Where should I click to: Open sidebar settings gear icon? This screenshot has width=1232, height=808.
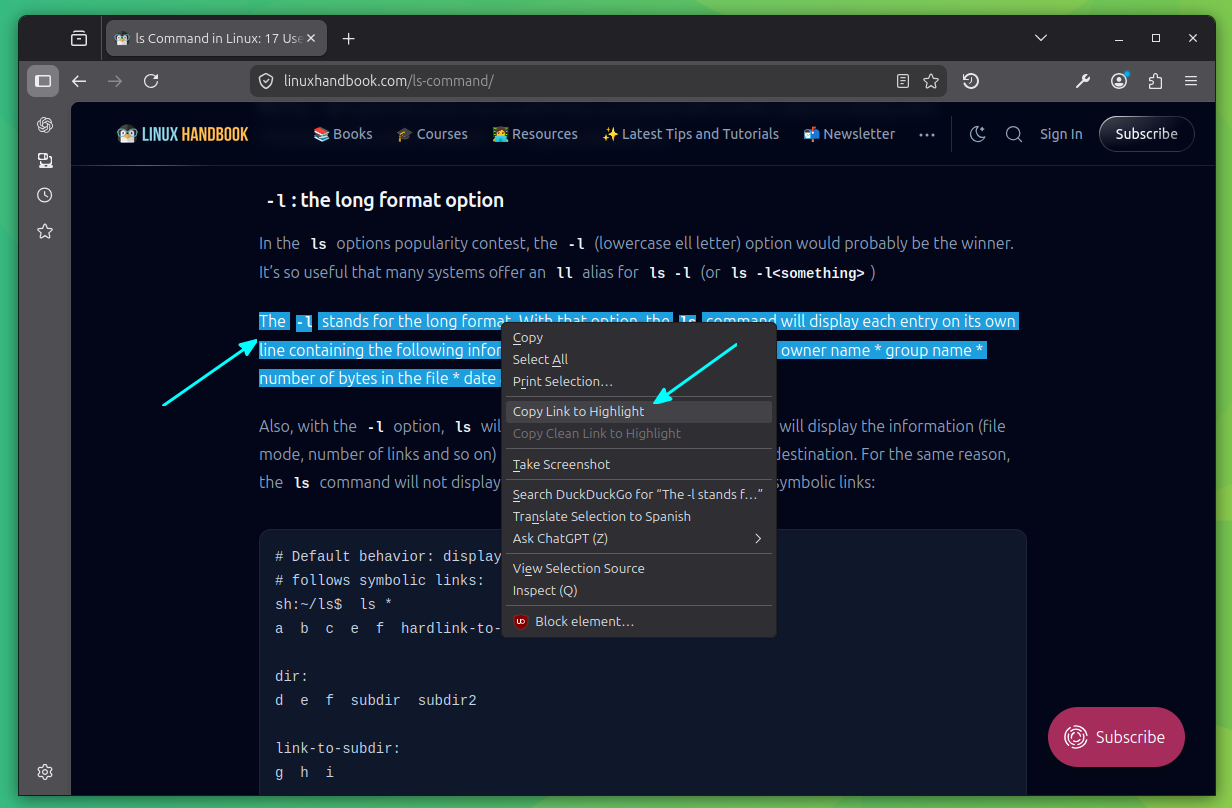tap(45, 772)
